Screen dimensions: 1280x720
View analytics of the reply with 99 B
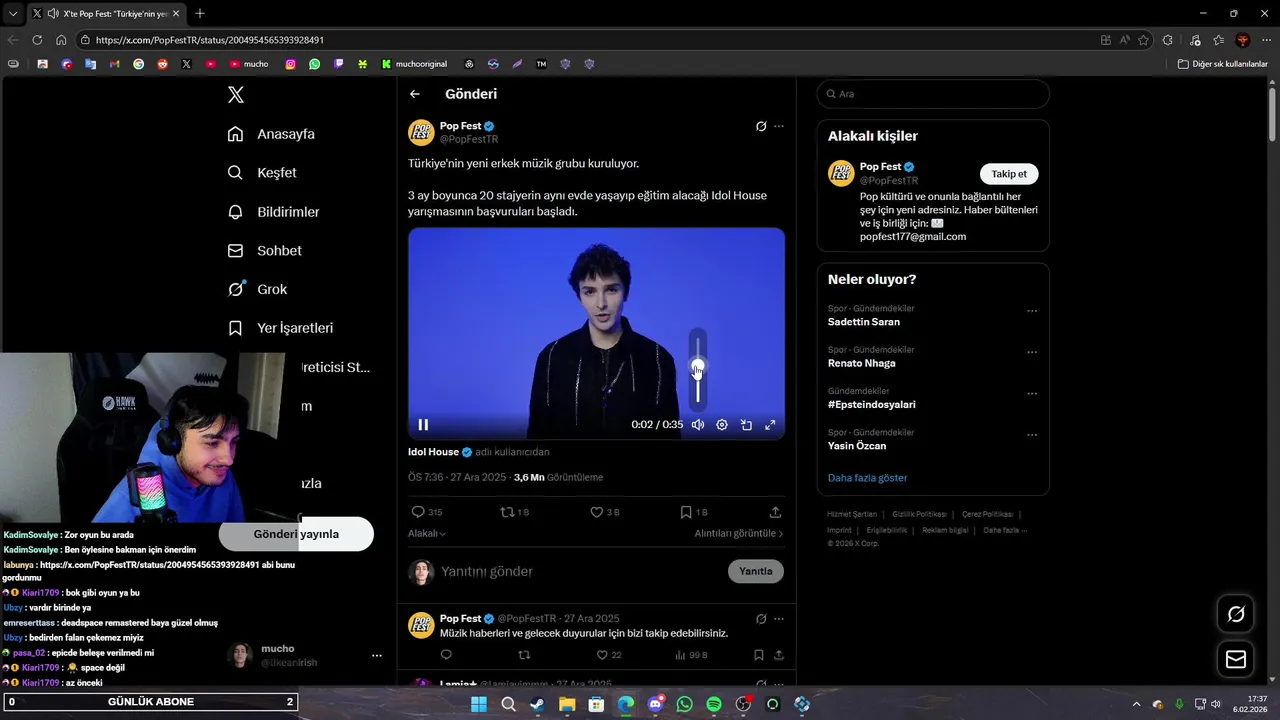[x=692, y=655]
